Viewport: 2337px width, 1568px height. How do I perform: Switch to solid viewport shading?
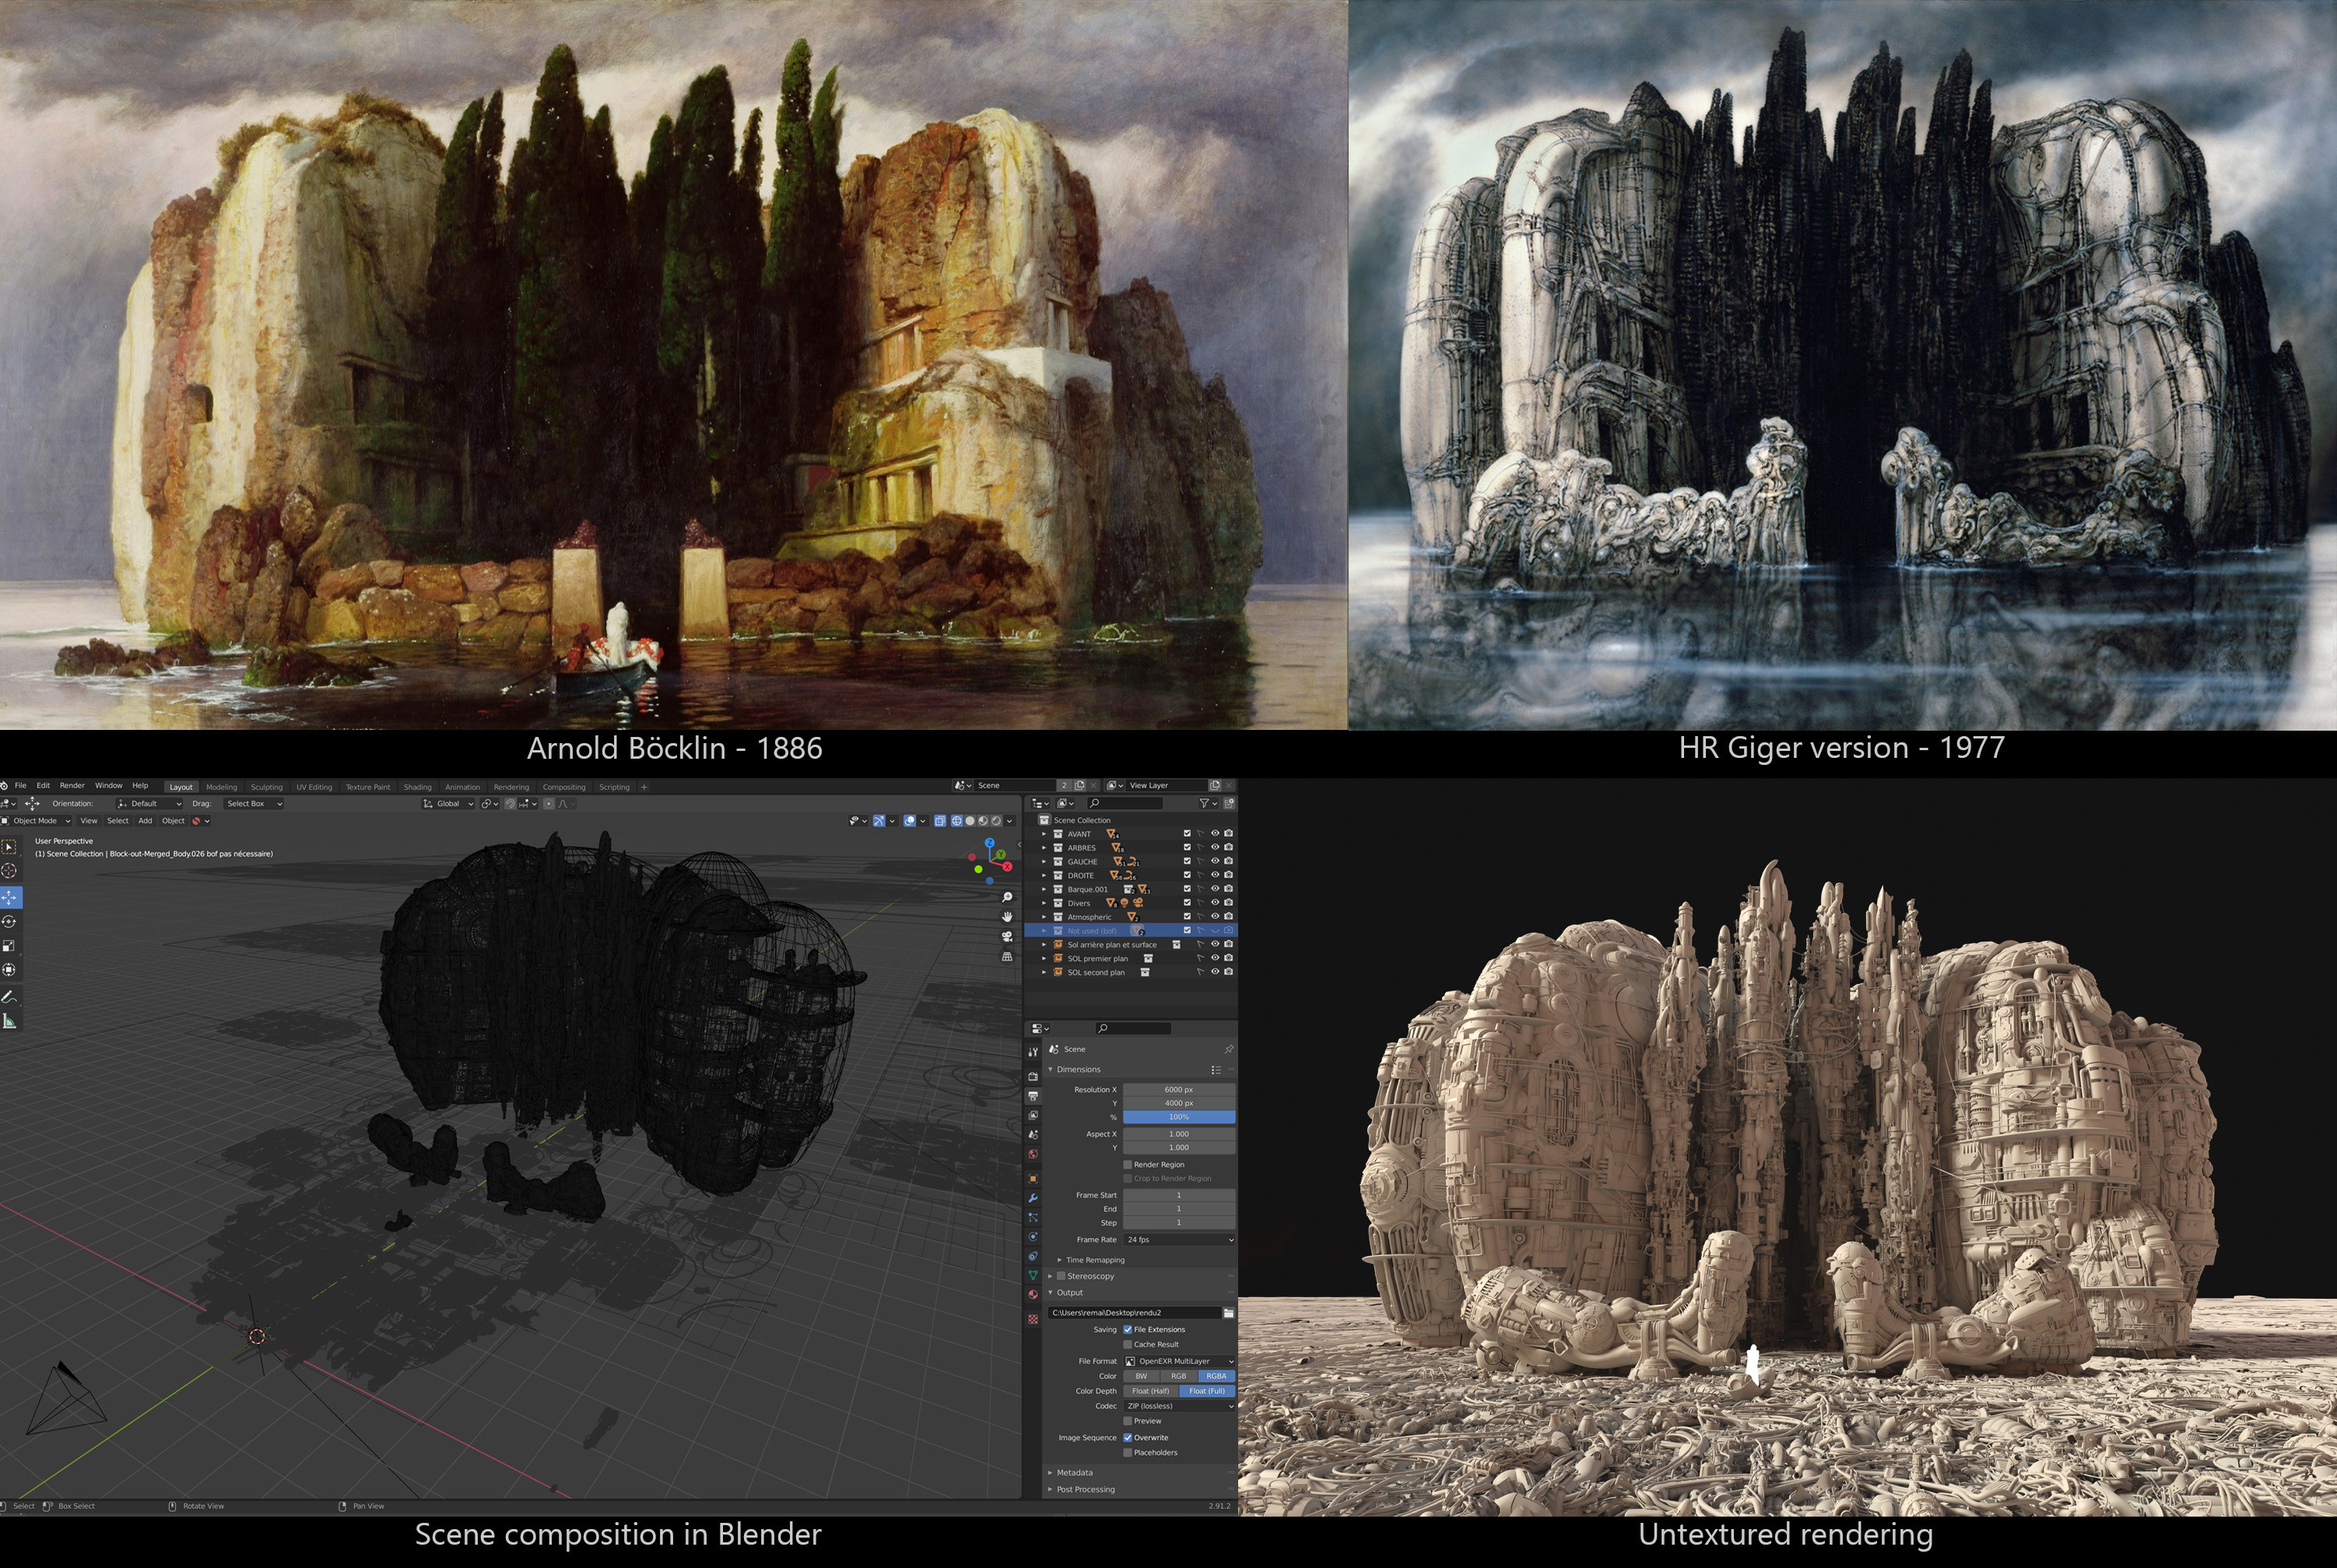point(970,821)
